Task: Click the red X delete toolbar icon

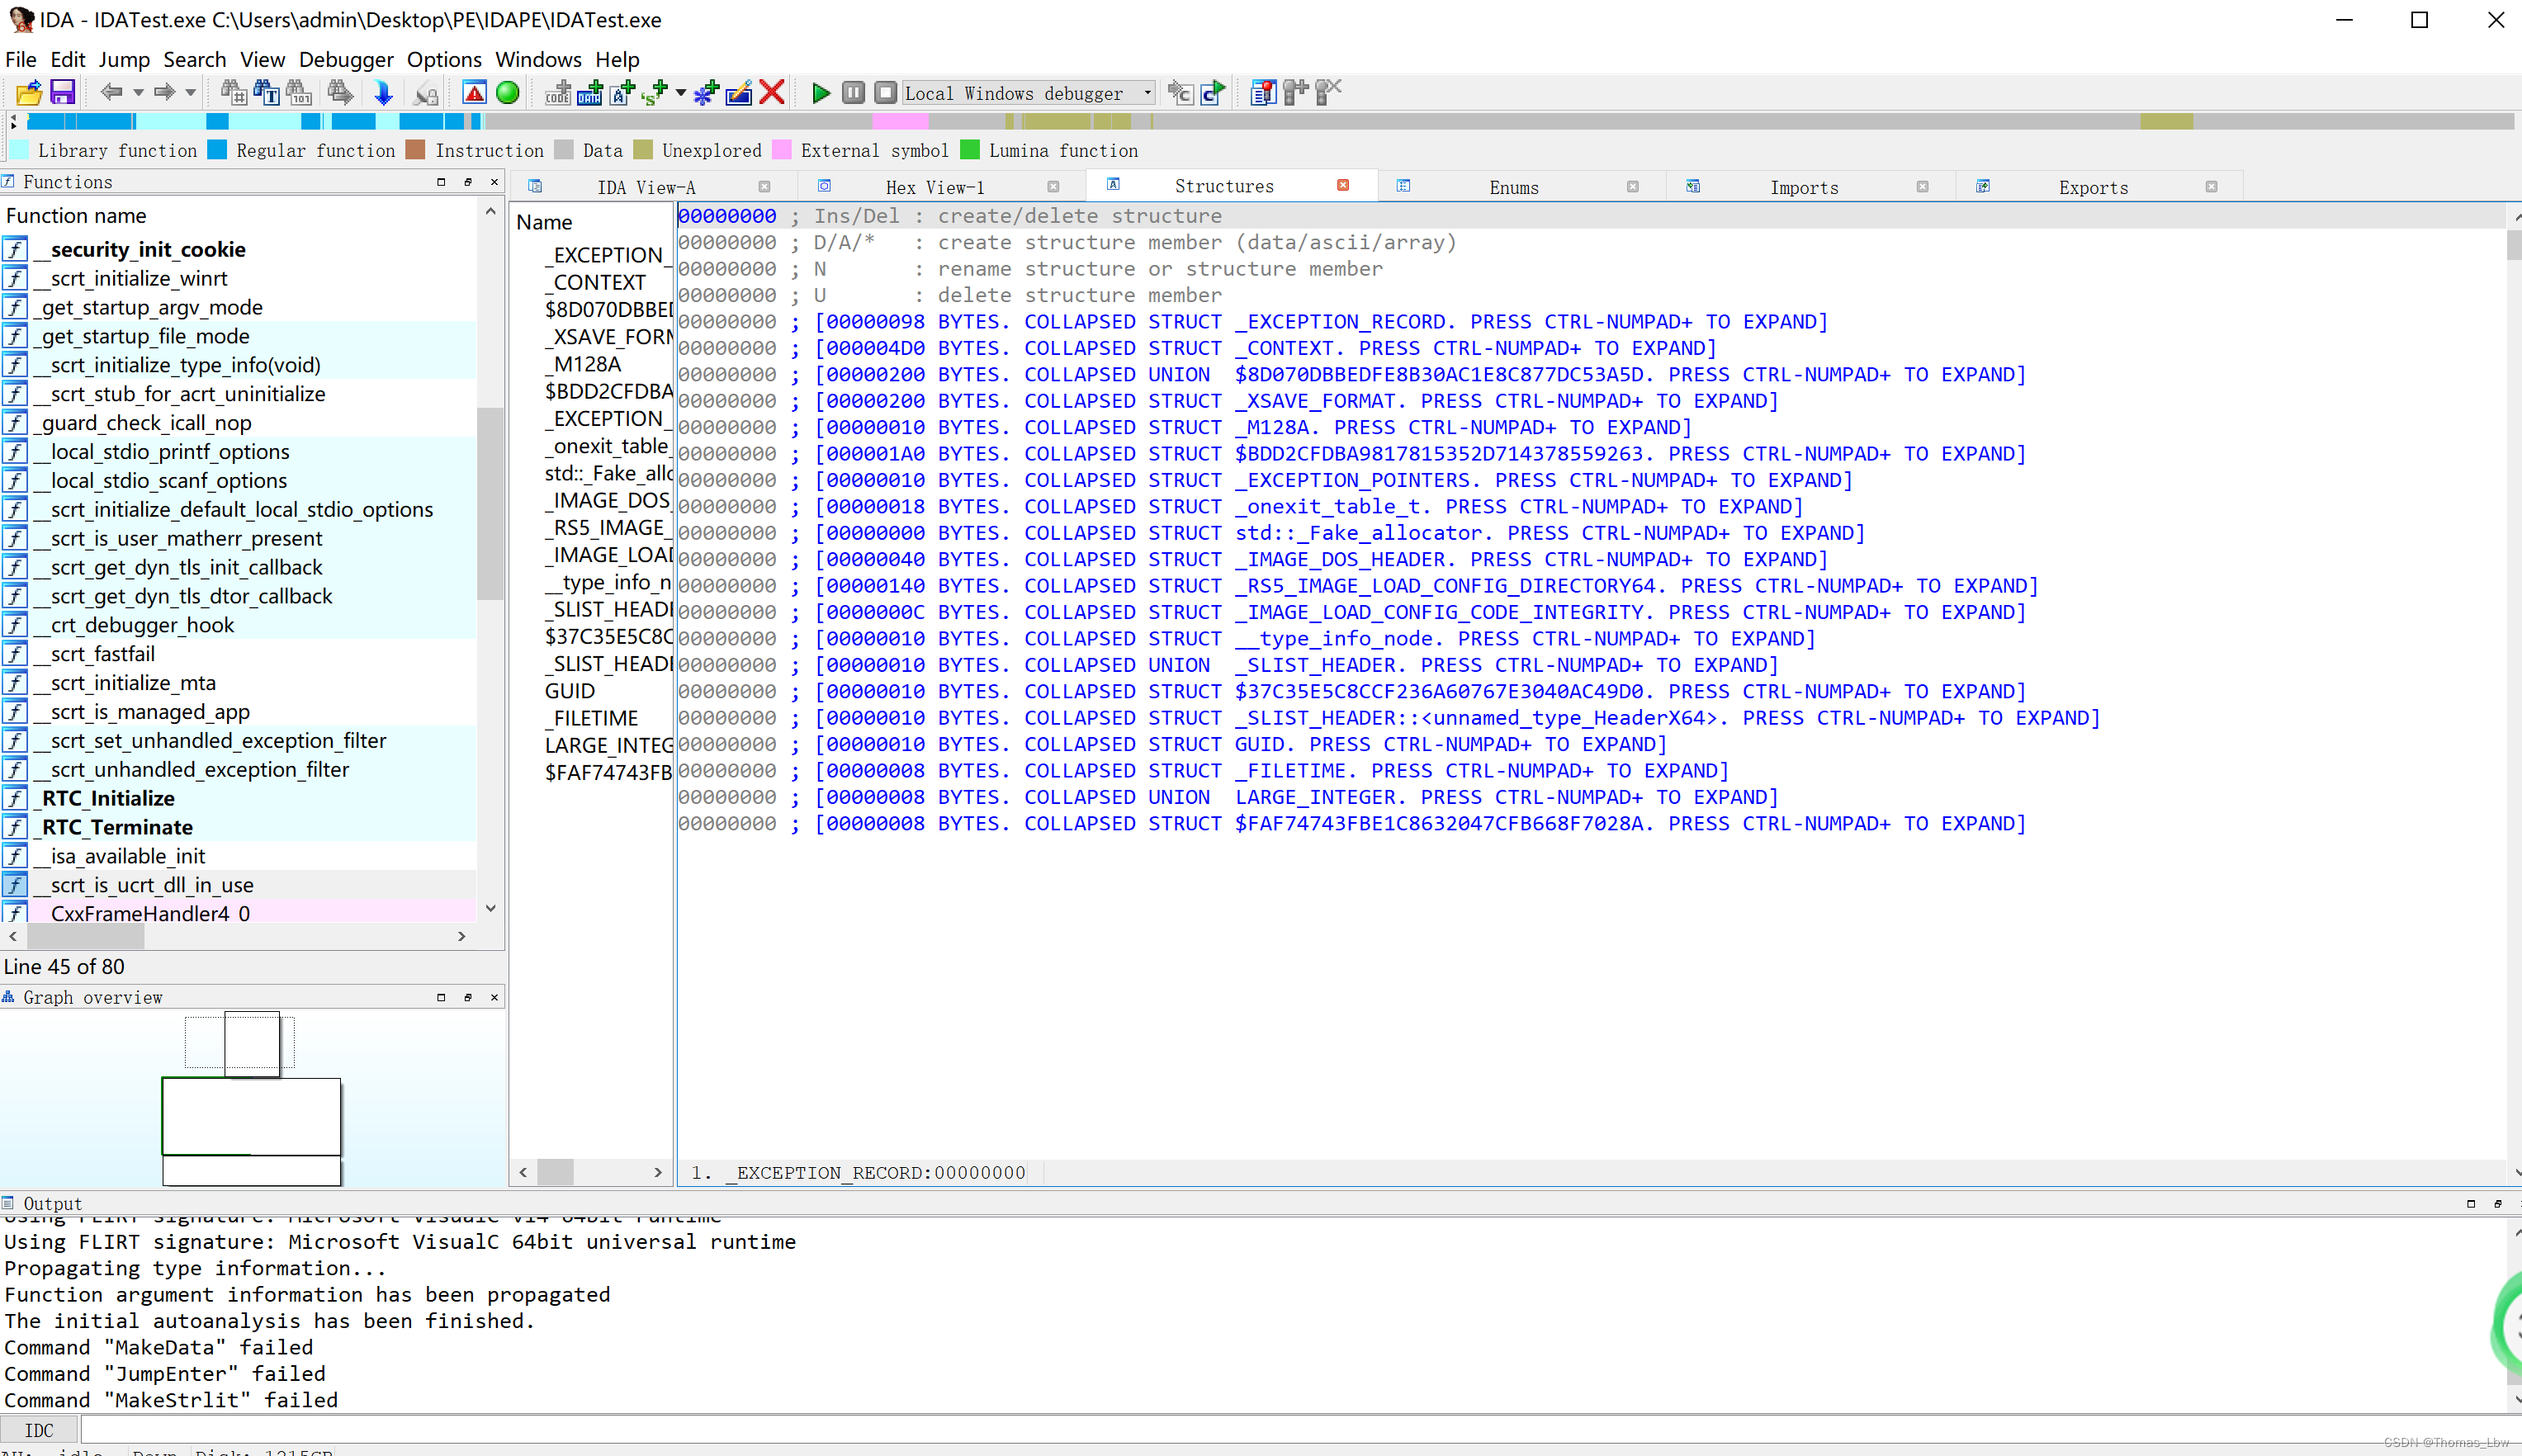Action: [x=771, y=93]
